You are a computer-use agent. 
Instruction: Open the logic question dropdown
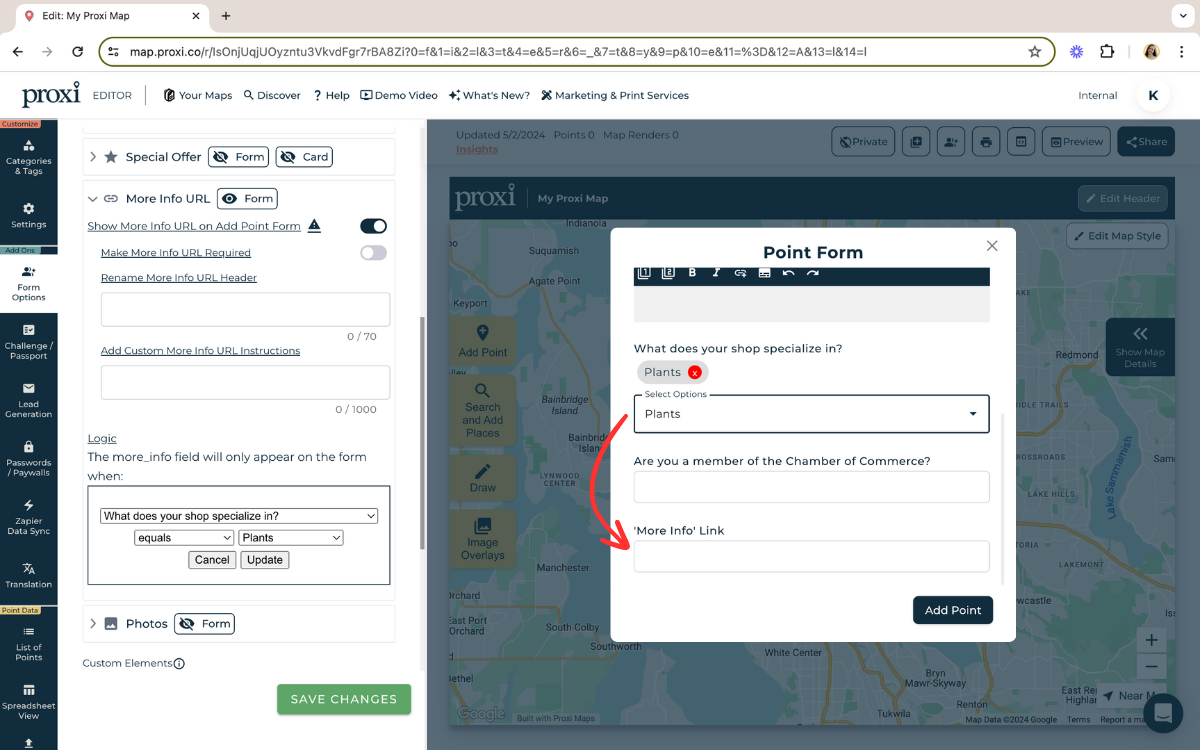[239, 516]
